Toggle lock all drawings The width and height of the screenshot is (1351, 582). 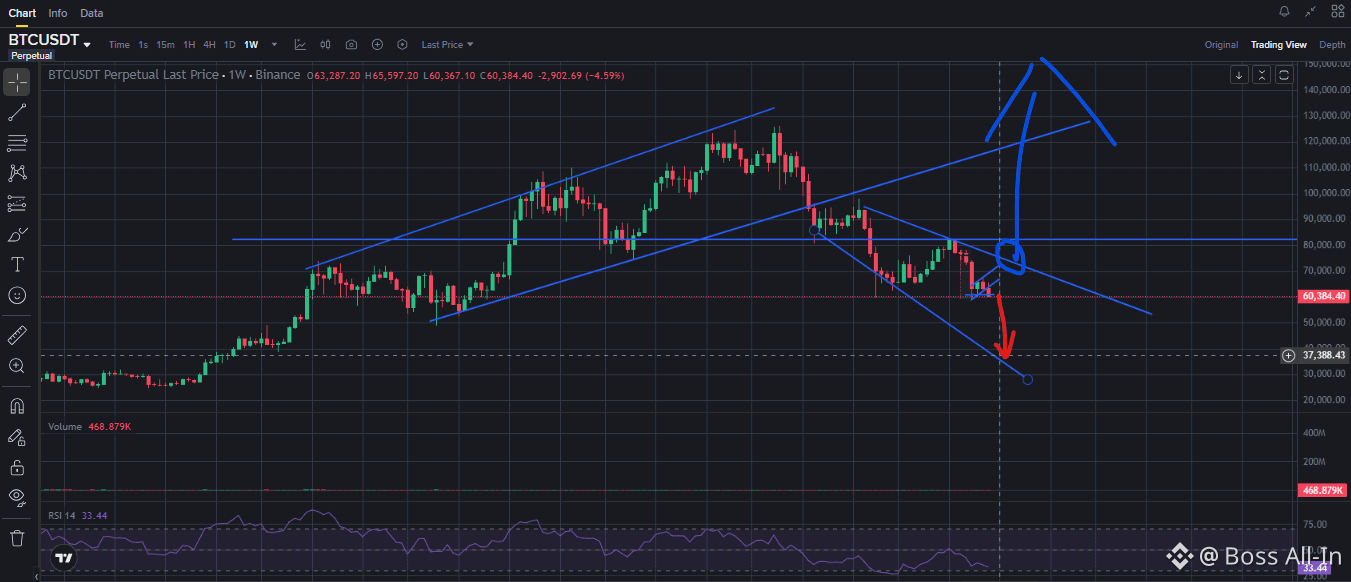point(16,467)
